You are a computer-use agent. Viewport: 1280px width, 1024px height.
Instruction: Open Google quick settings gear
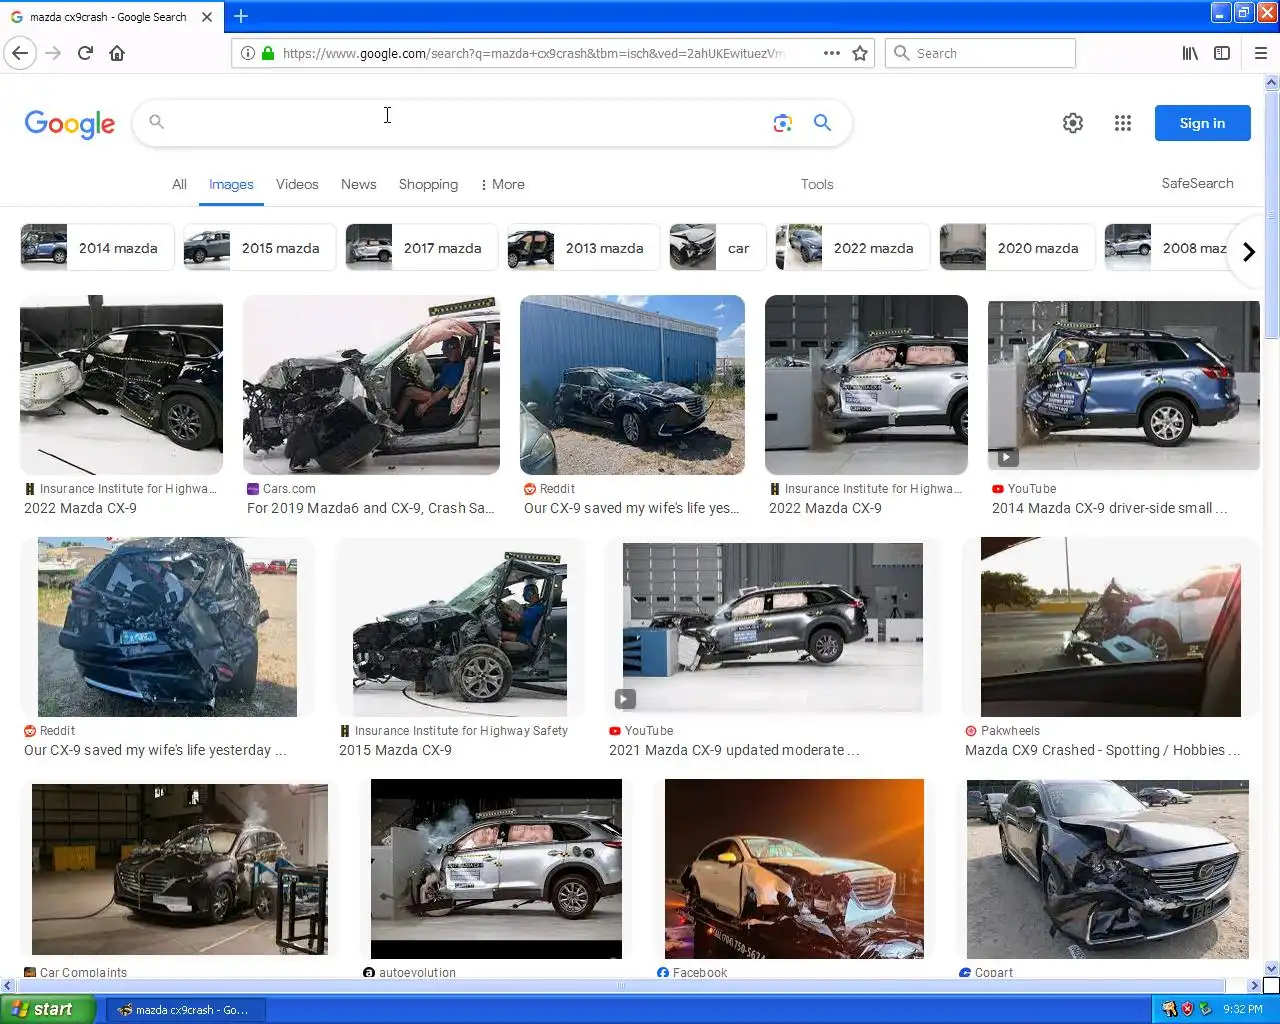(x=1073, y=123)
